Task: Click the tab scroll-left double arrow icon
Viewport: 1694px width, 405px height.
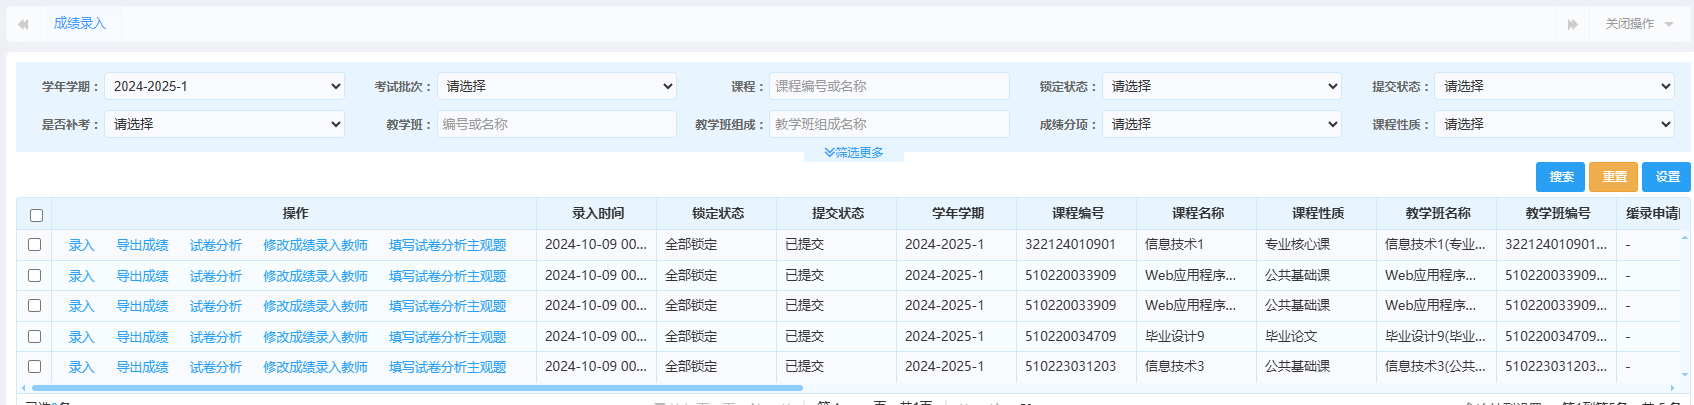Action: pos(23,24)
